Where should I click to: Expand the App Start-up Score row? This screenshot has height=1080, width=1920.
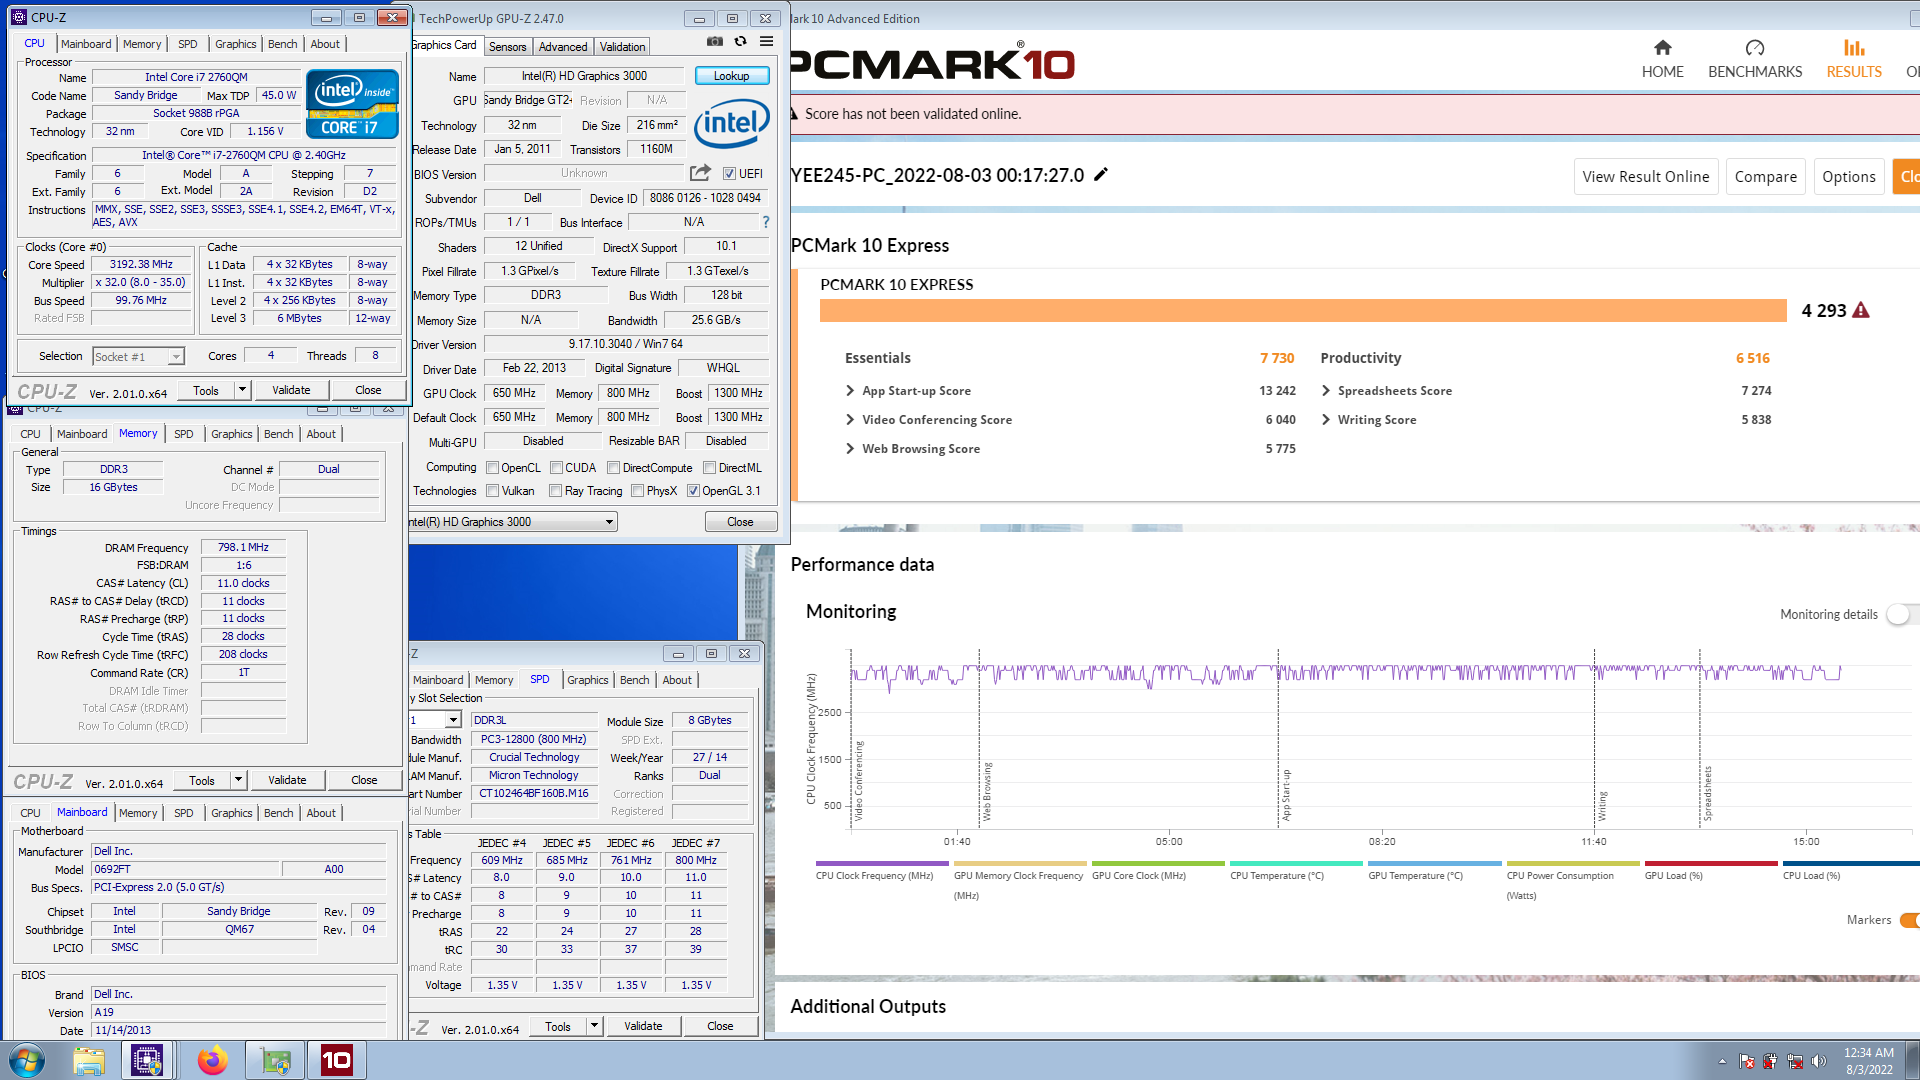850,391
